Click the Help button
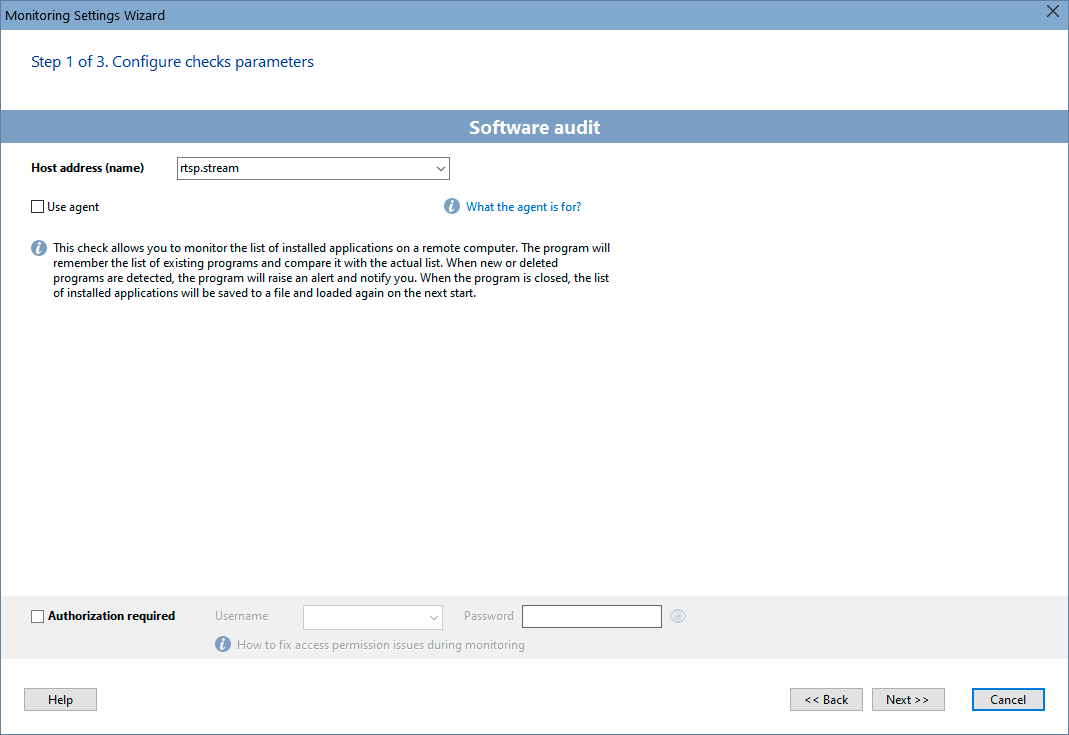 60,699
